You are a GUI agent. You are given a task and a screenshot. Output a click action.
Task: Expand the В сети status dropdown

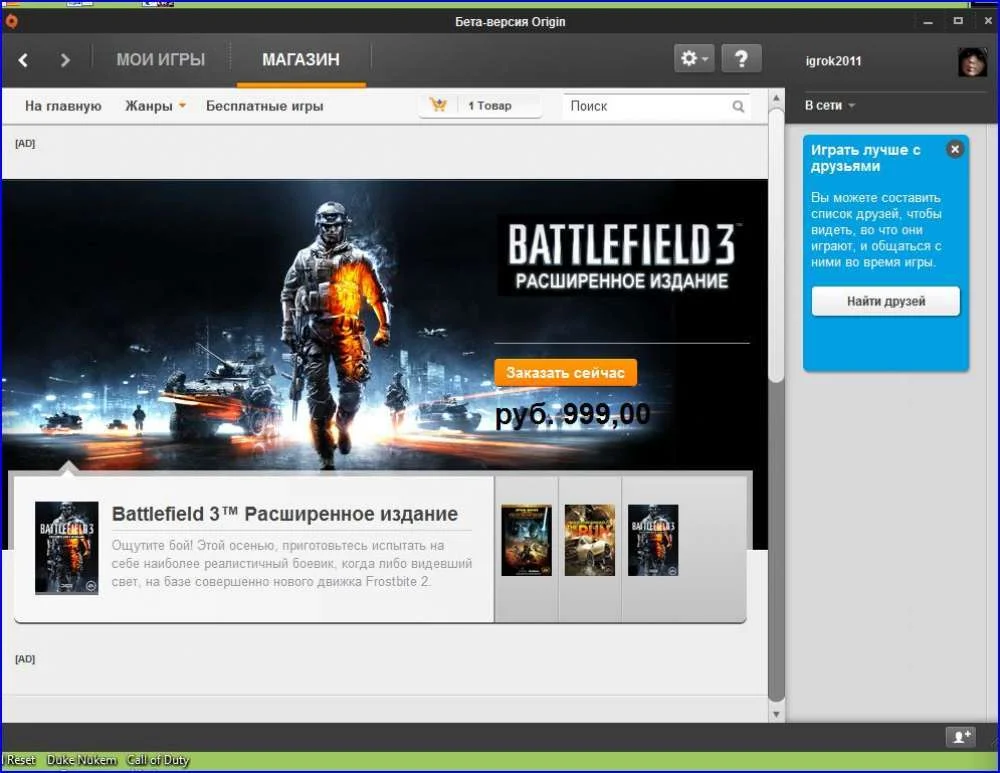pos(830,105)
